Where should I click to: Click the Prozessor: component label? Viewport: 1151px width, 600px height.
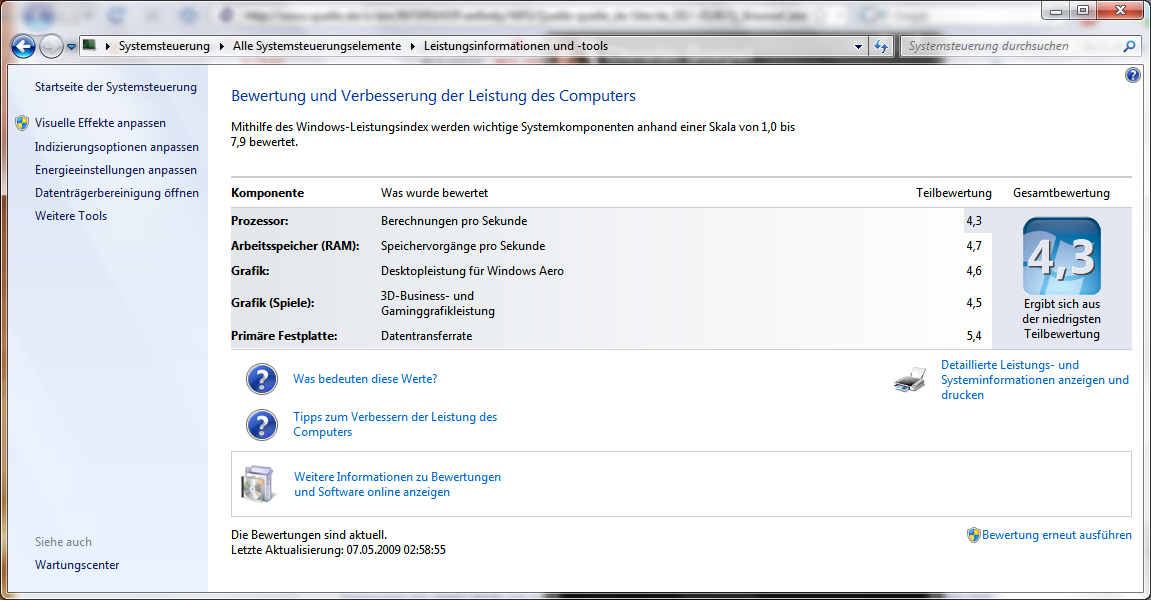[260, 220]
